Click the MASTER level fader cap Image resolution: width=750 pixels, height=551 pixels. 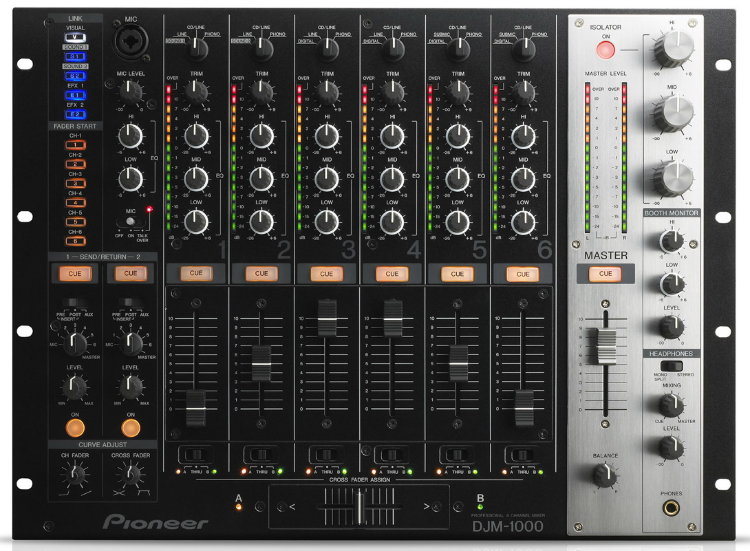[x=606, y=347]
